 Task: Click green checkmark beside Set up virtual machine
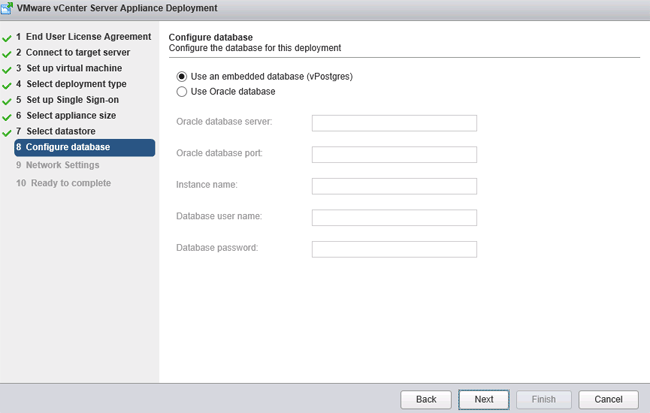click(x=7, y=70)
